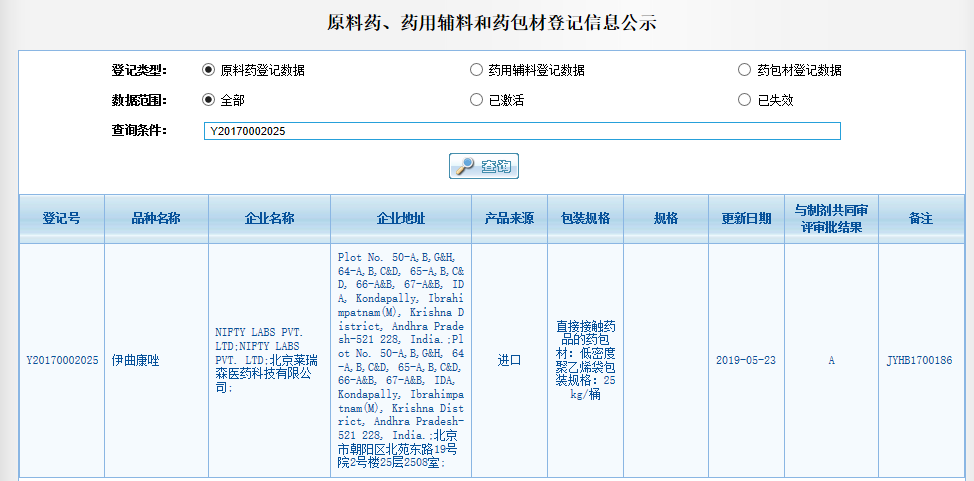Click the 查询条件 search input field
Image resolution: width=974 pixels, height=481 pixels.
click(522, 131)
